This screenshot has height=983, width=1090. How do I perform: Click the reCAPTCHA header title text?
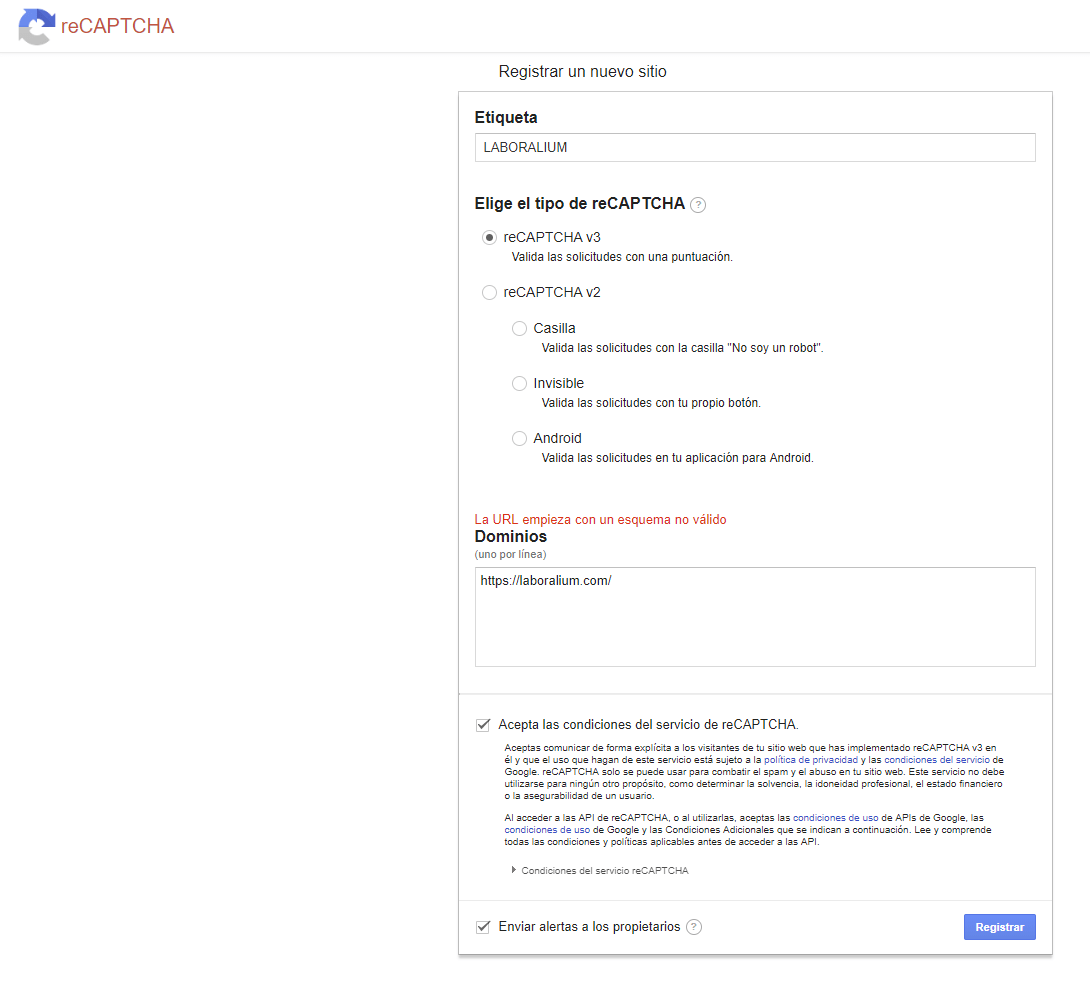tap(117, 26)
